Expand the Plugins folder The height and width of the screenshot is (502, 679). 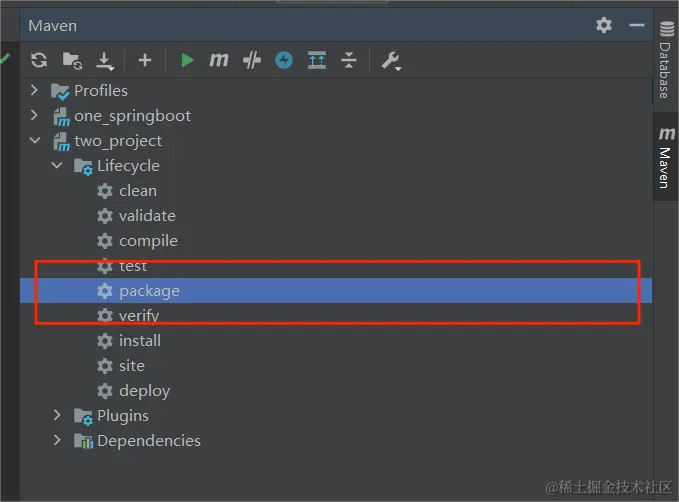click(x=57, y=415)
